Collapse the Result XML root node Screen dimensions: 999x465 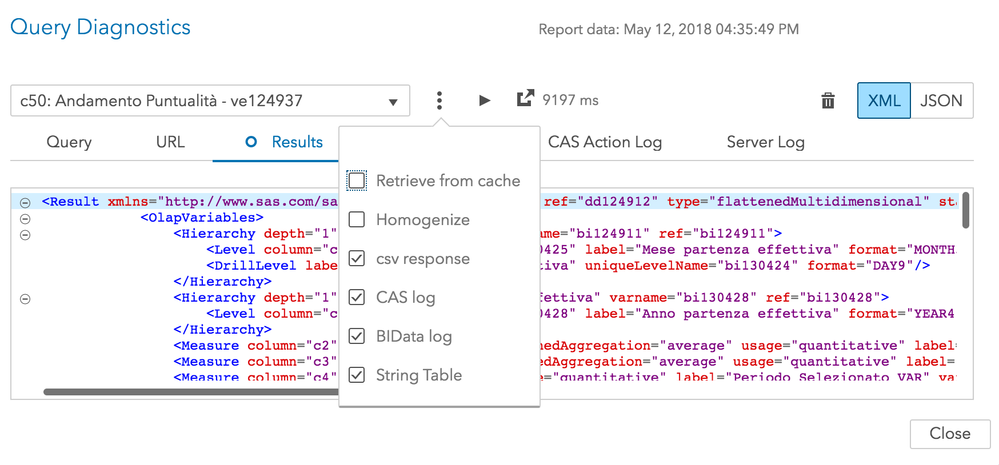pyautogui.click(x=26, y=201)
